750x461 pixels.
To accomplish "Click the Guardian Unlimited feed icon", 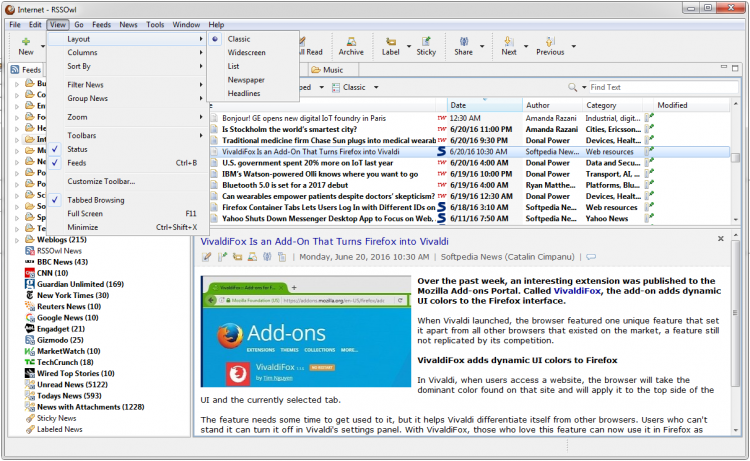I will [x=30, y=284].
